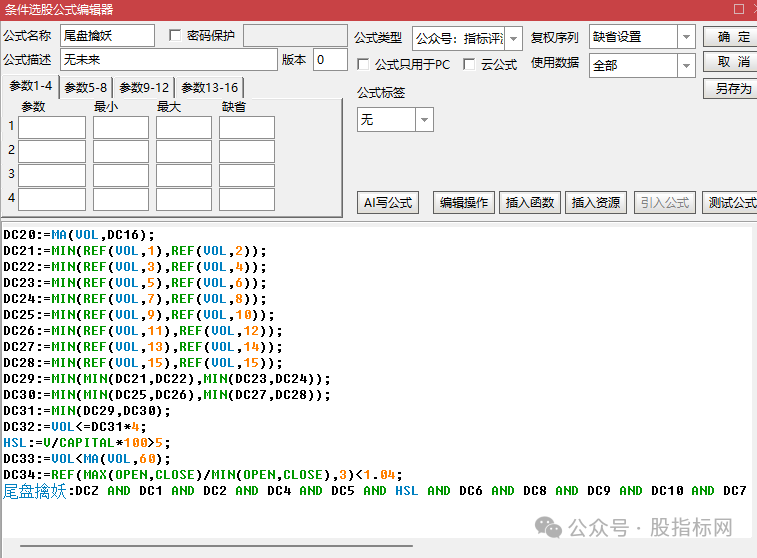Screen dimensions: 757x558
Task: Expand the 公式类型 dropdown
Action: point(514,38)
